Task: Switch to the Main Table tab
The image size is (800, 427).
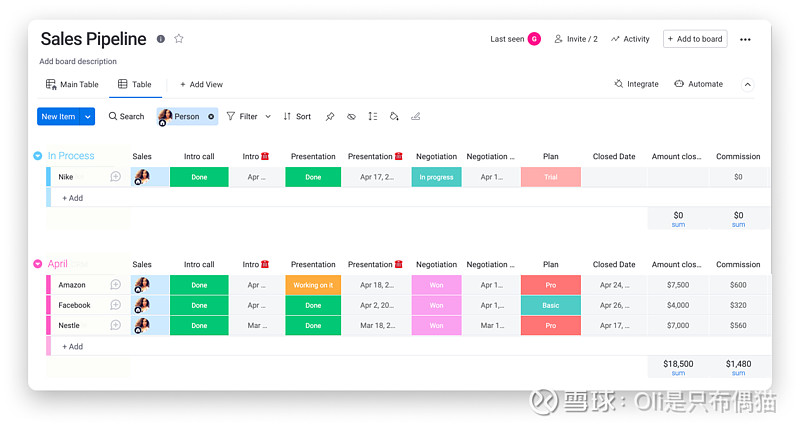Action: point(72,85)
